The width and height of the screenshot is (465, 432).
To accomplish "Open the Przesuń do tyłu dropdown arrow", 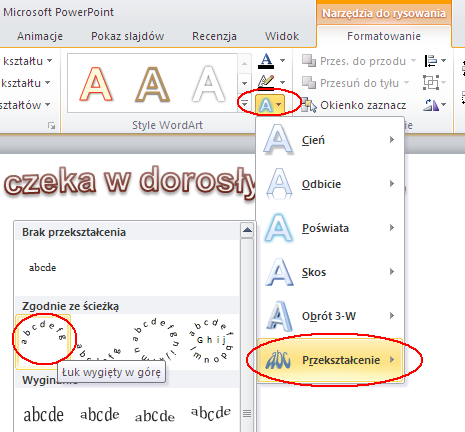I will [x=406, y=82].
